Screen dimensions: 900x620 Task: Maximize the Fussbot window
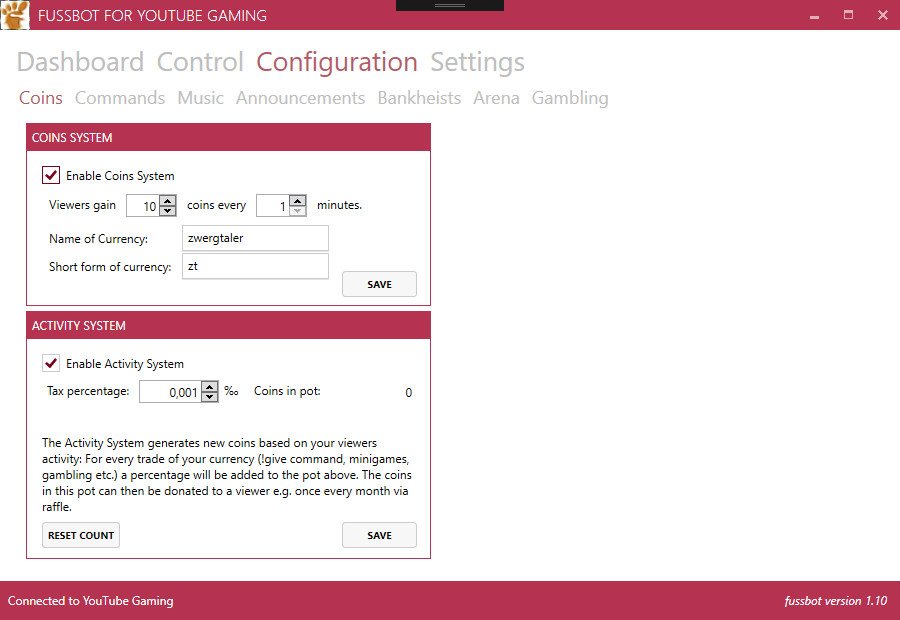(848, 15)
